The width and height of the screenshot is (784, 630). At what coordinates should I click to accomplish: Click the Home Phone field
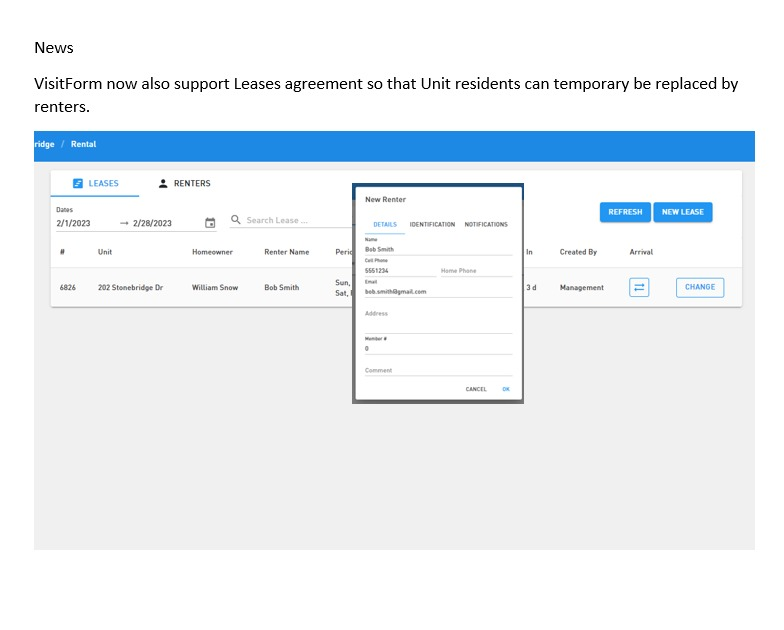click(x=476, y=270)
